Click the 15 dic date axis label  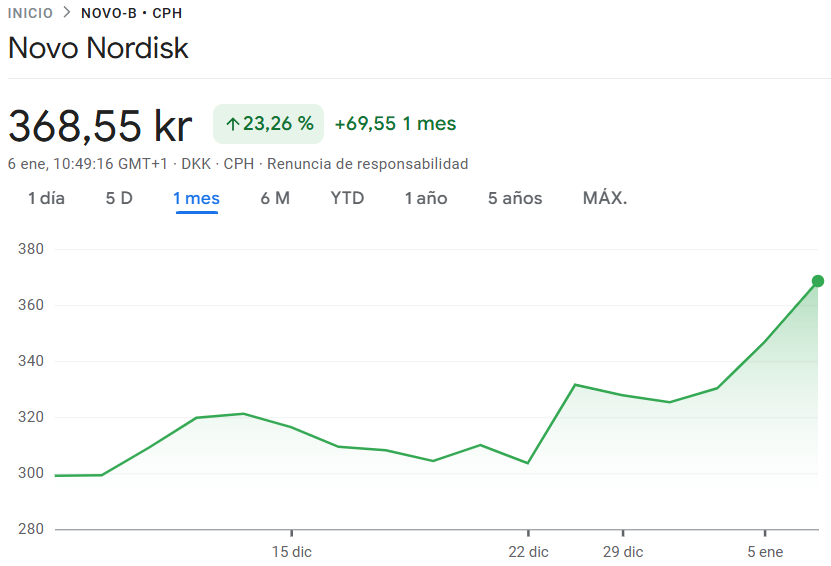click(x=291, y=552)
